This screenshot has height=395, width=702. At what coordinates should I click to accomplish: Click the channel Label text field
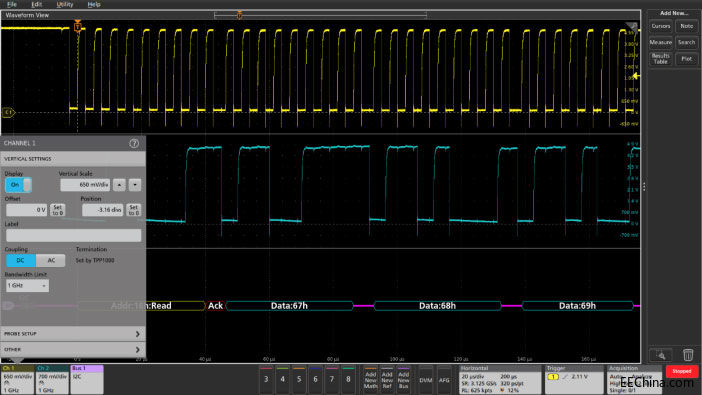73,236
